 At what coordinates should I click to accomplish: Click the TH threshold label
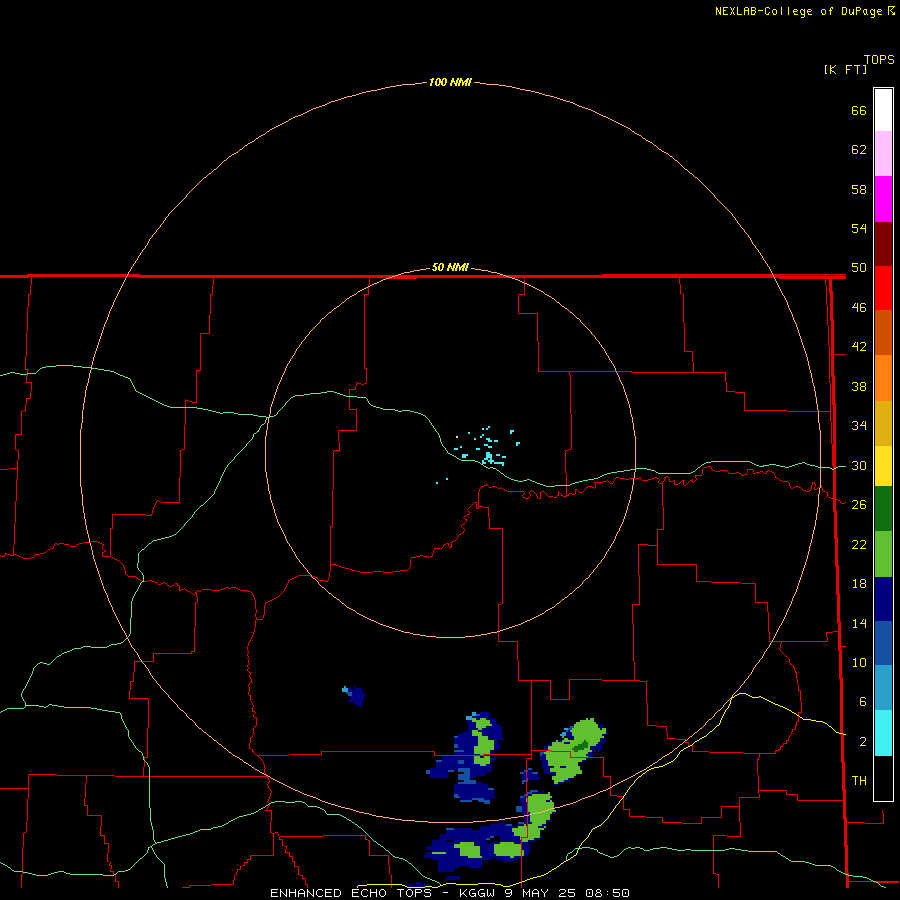(859, 780)
